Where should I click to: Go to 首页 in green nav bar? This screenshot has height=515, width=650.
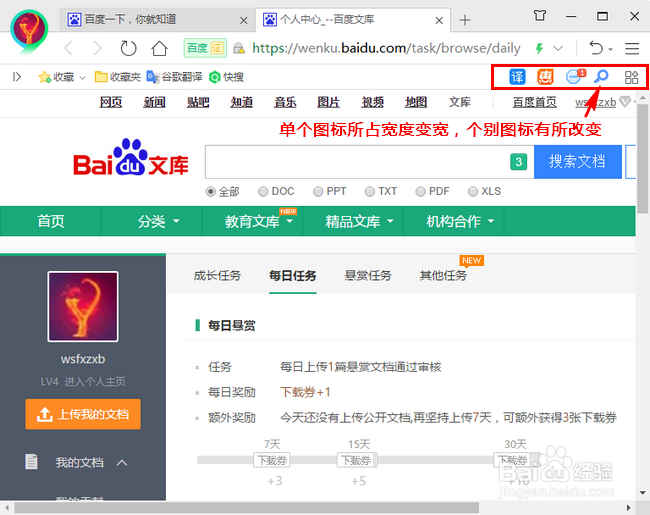51,221
